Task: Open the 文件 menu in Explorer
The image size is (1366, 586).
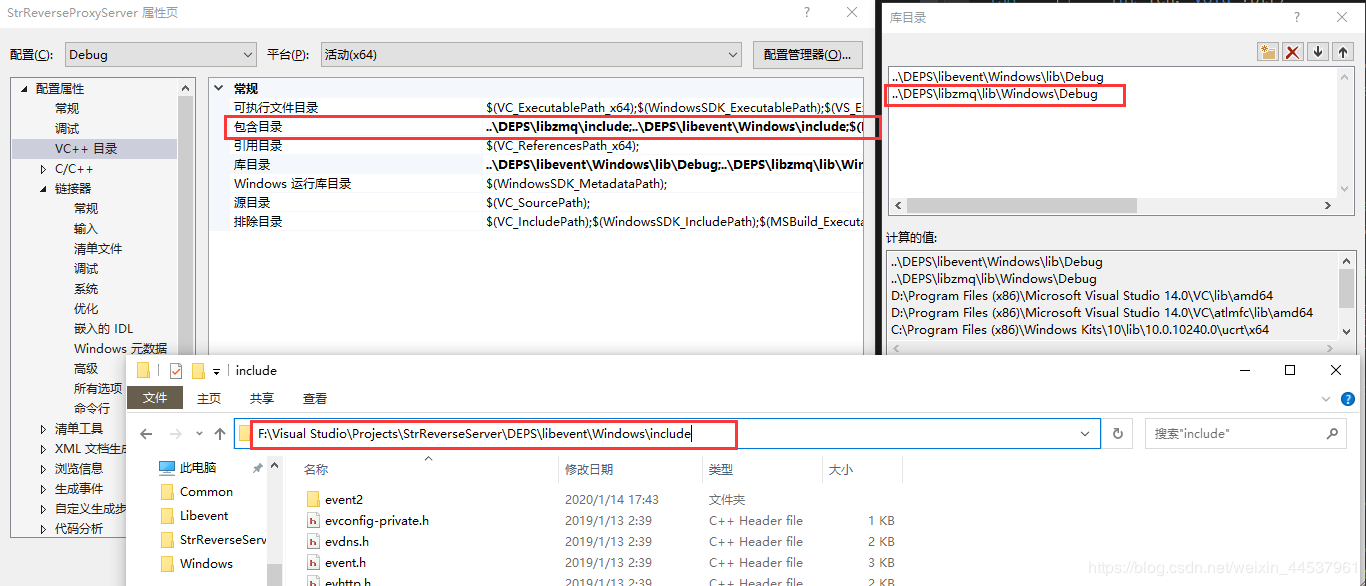Action: point(155,398)
